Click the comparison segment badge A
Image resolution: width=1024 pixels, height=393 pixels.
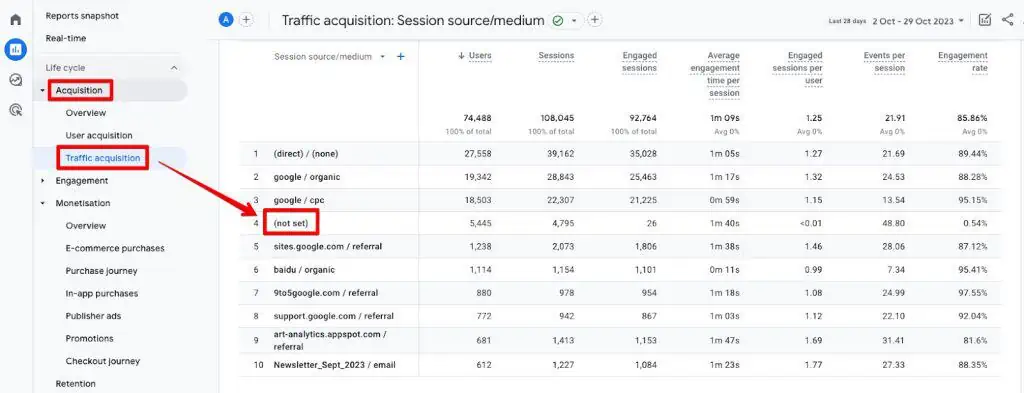pyautogui.click(x=226, y=20)
